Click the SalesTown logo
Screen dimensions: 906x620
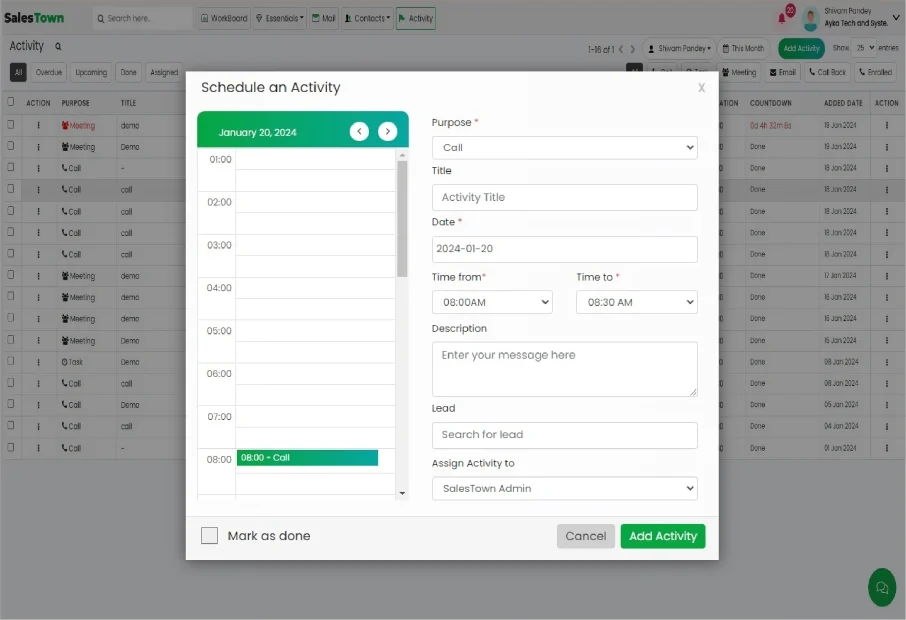34,18
